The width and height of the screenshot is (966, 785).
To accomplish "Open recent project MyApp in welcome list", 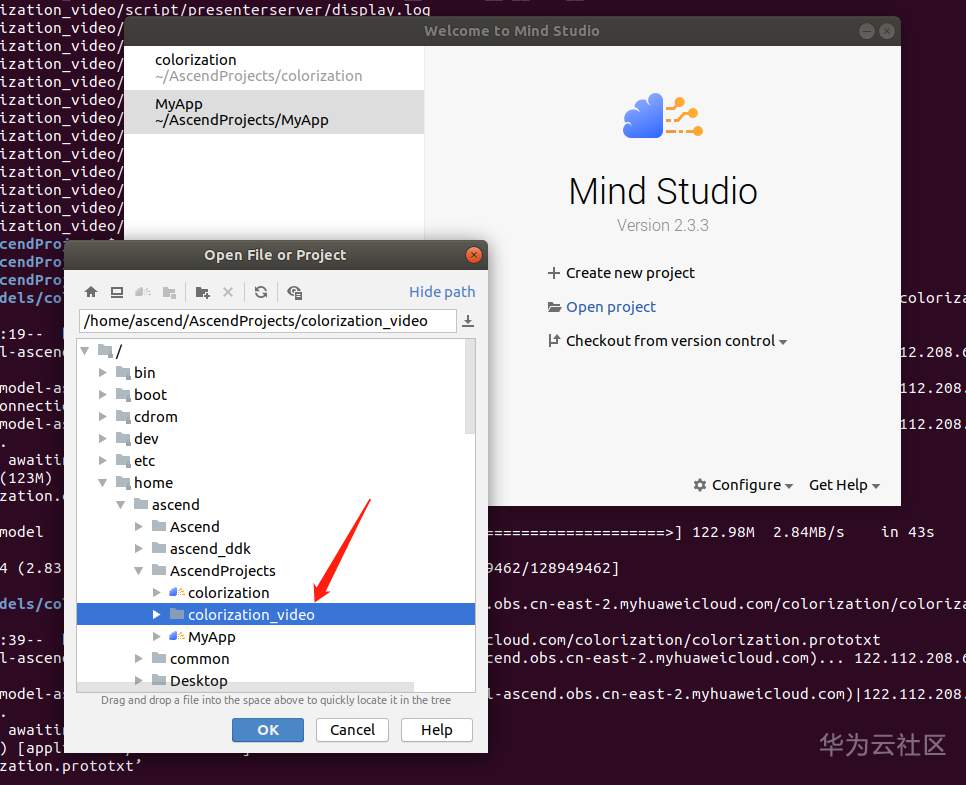I will pyautogui.click(x=274, y=112).
